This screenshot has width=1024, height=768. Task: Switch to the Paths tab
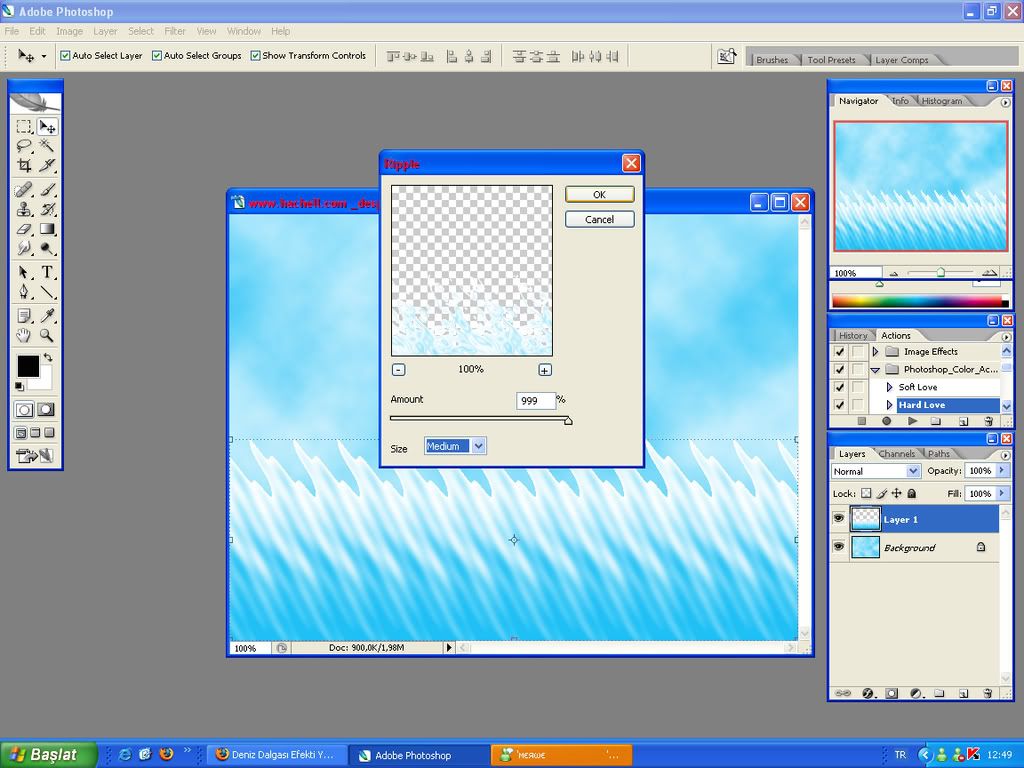point(938,453)
